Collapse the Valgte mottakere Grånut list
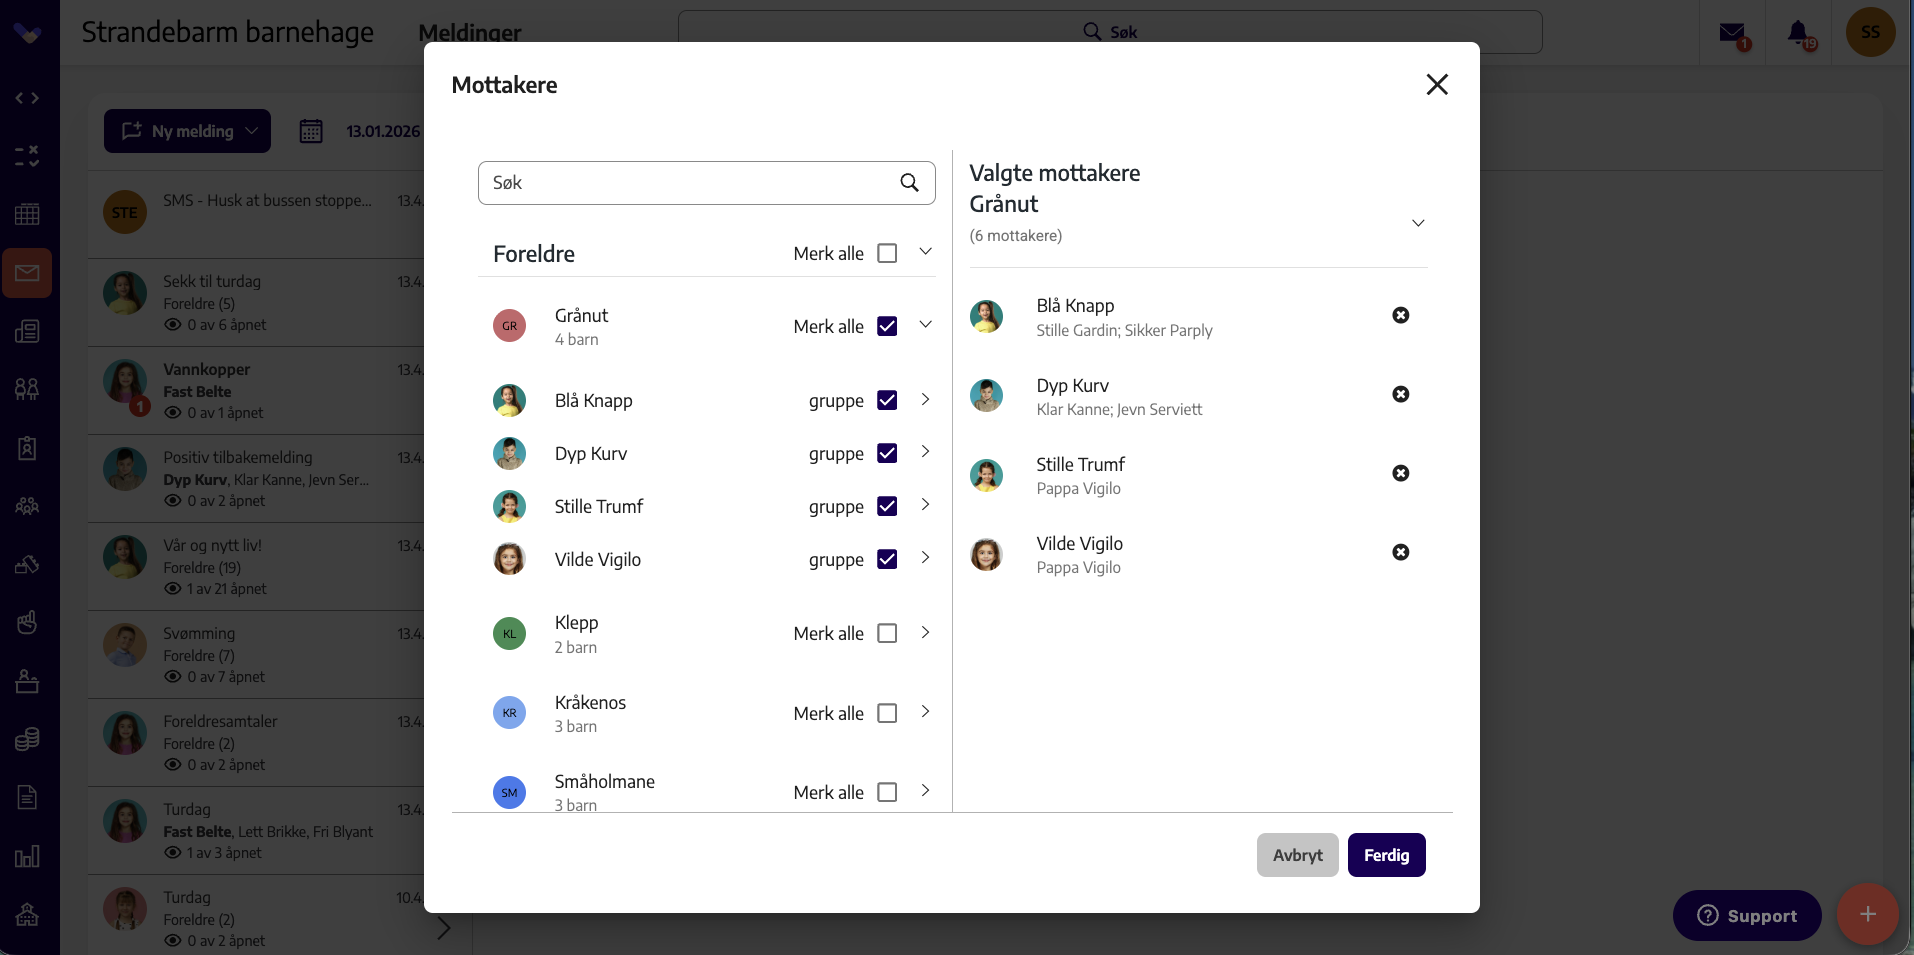This screenshot has height=955, width=1914. tap(1418, 222)
